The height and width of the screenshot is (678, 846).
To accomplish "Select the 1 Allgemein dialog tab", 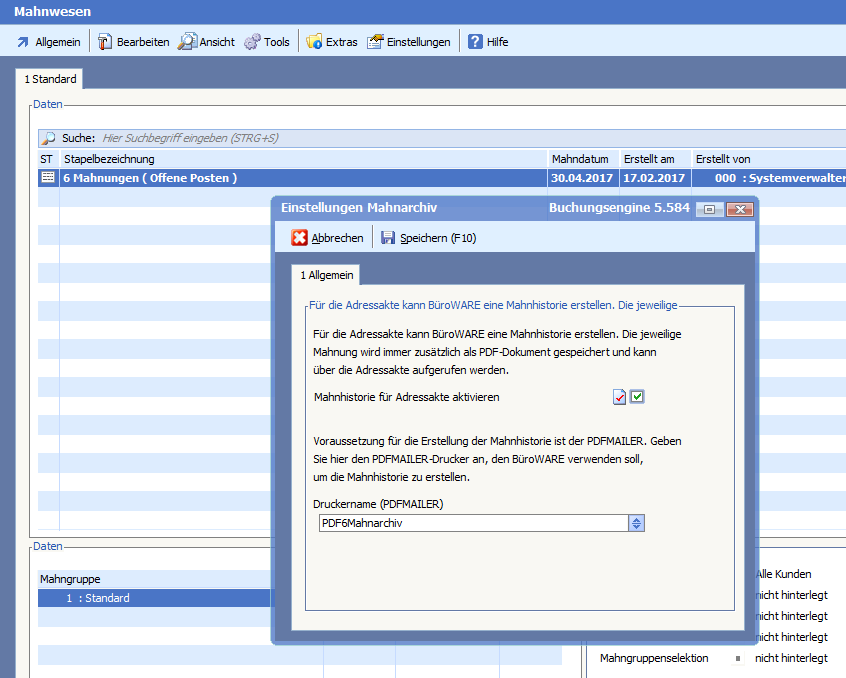I will coord(323,275).
